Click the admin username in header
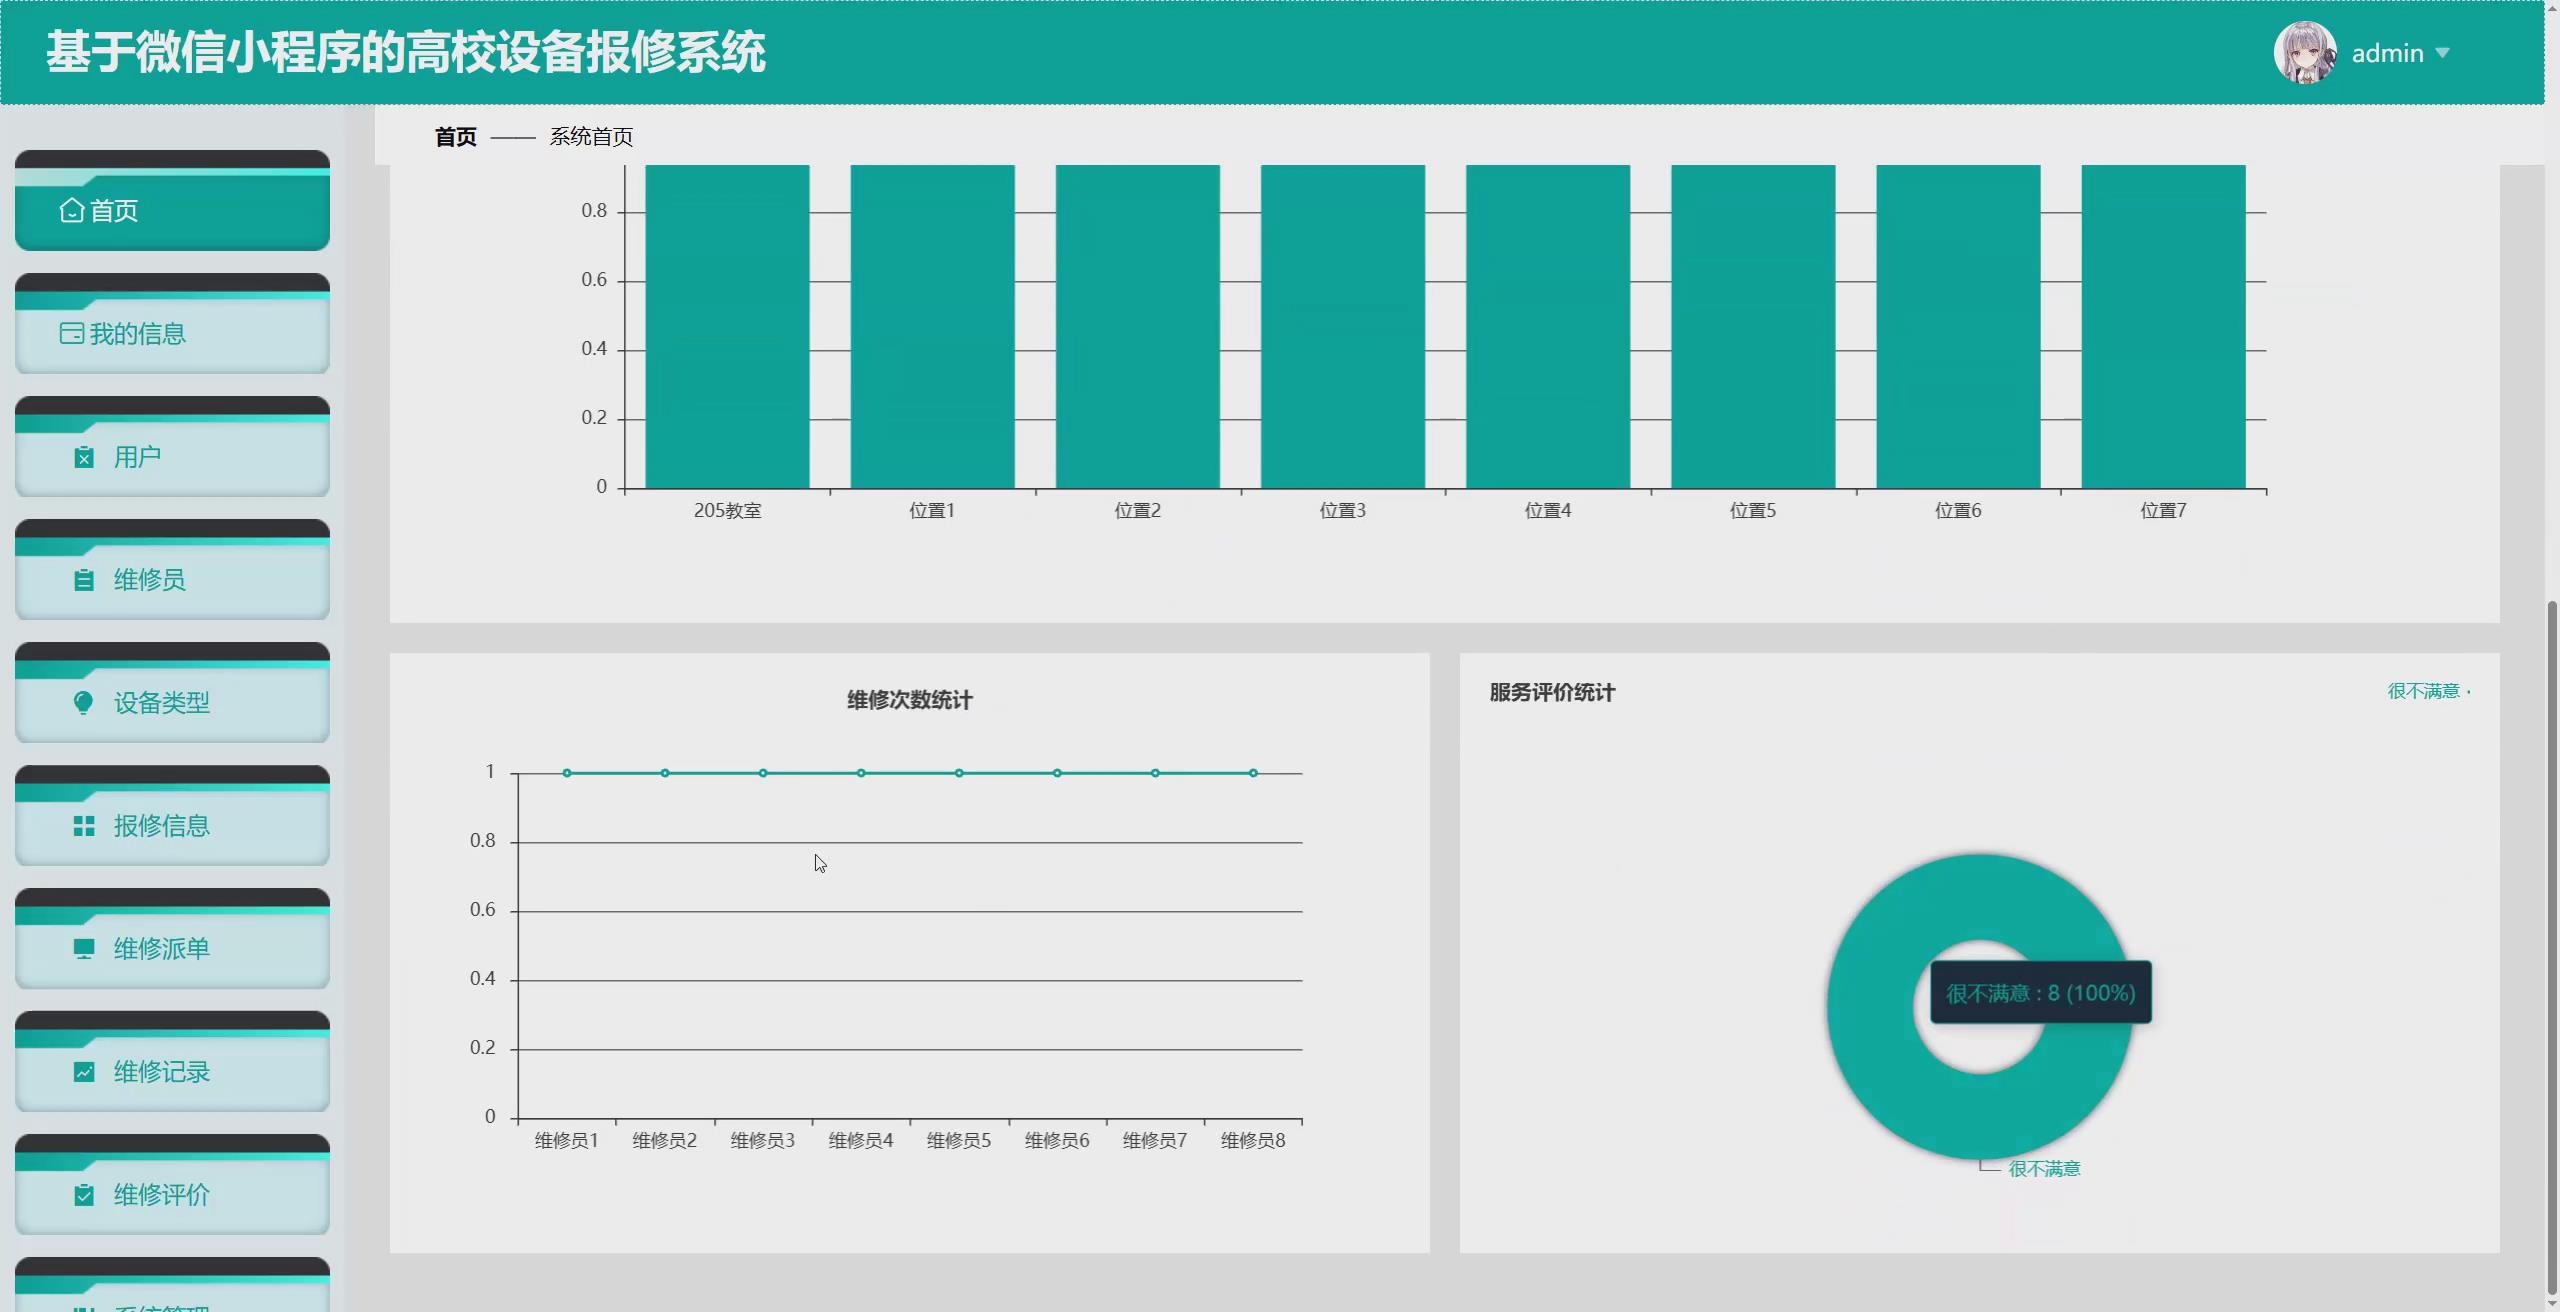2560x1312 pixels. [2386, 53]
